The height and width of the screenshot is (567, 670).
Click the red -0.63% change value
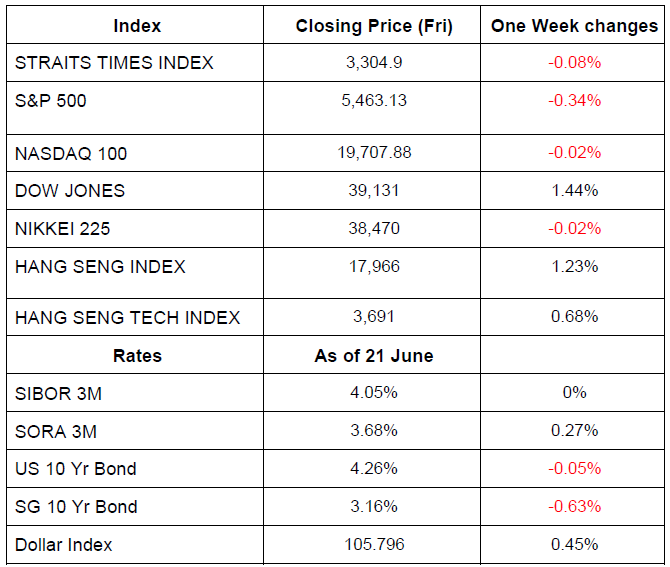pos(574,507)
